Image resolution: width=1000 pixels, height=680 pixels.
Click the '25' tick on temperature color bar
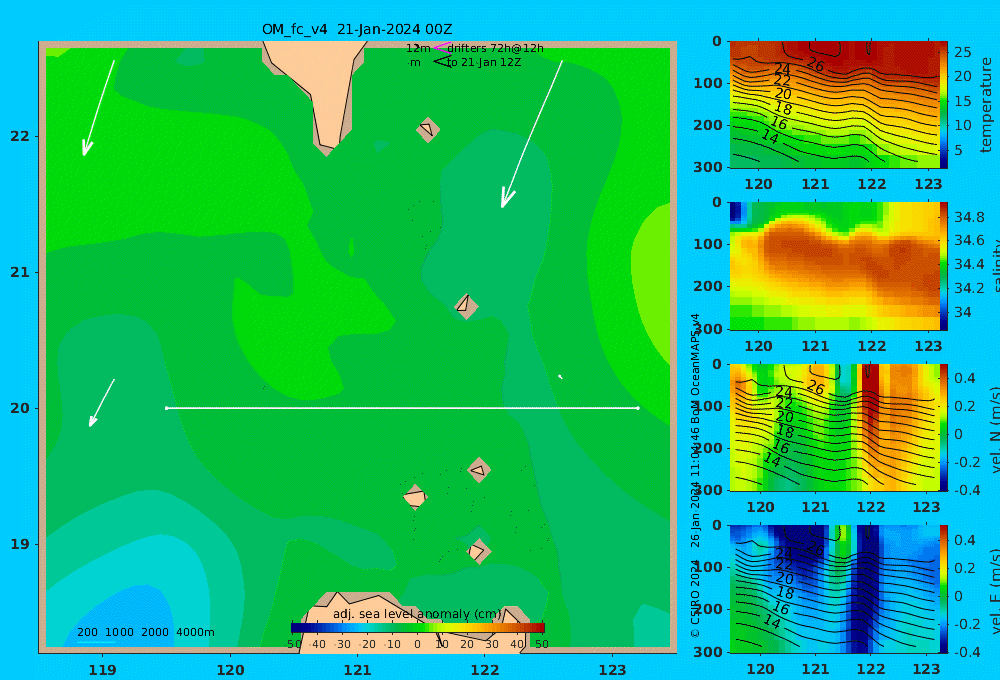[x=962, y=52]
